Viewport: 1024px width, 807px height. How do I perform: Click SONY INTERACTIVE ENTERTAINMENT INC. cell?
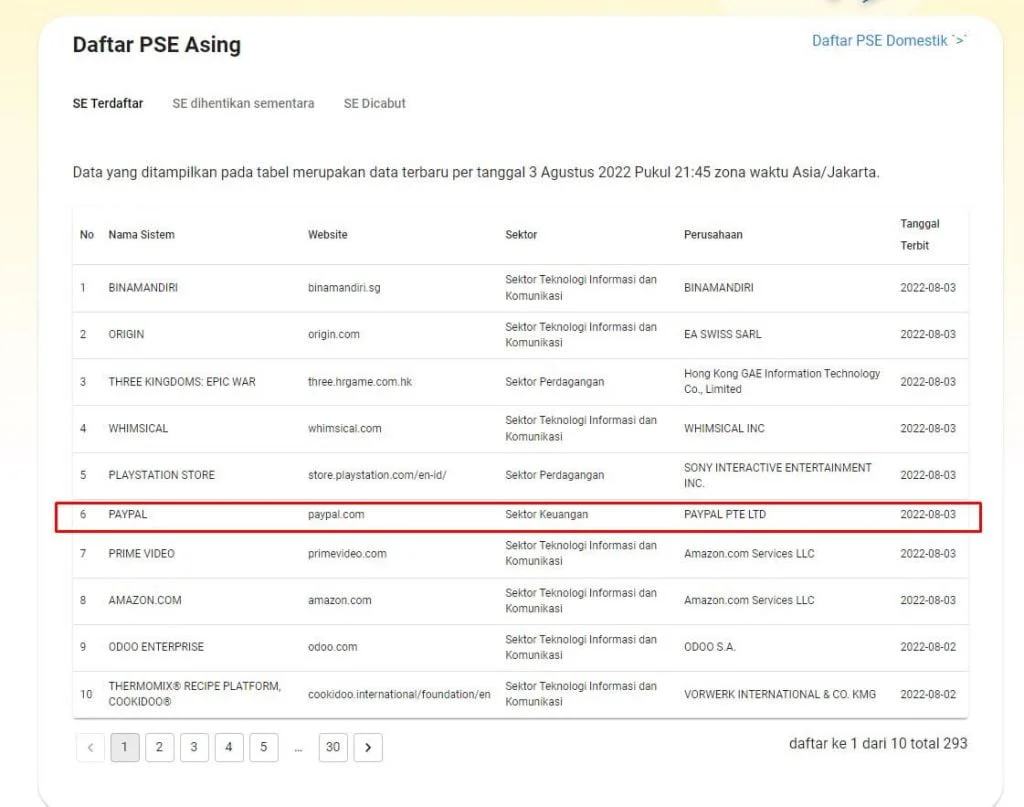[777, 475]
